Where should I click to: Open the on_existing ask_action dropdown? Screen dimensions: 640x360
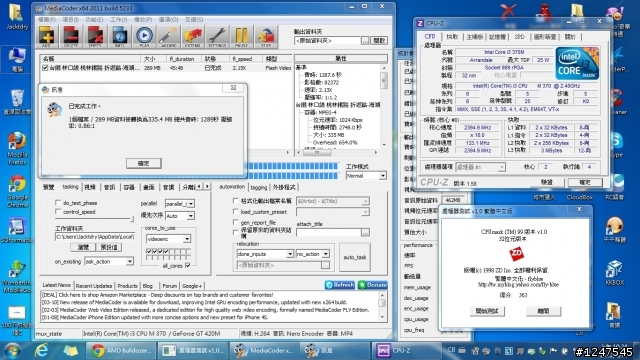pos(109,261)
